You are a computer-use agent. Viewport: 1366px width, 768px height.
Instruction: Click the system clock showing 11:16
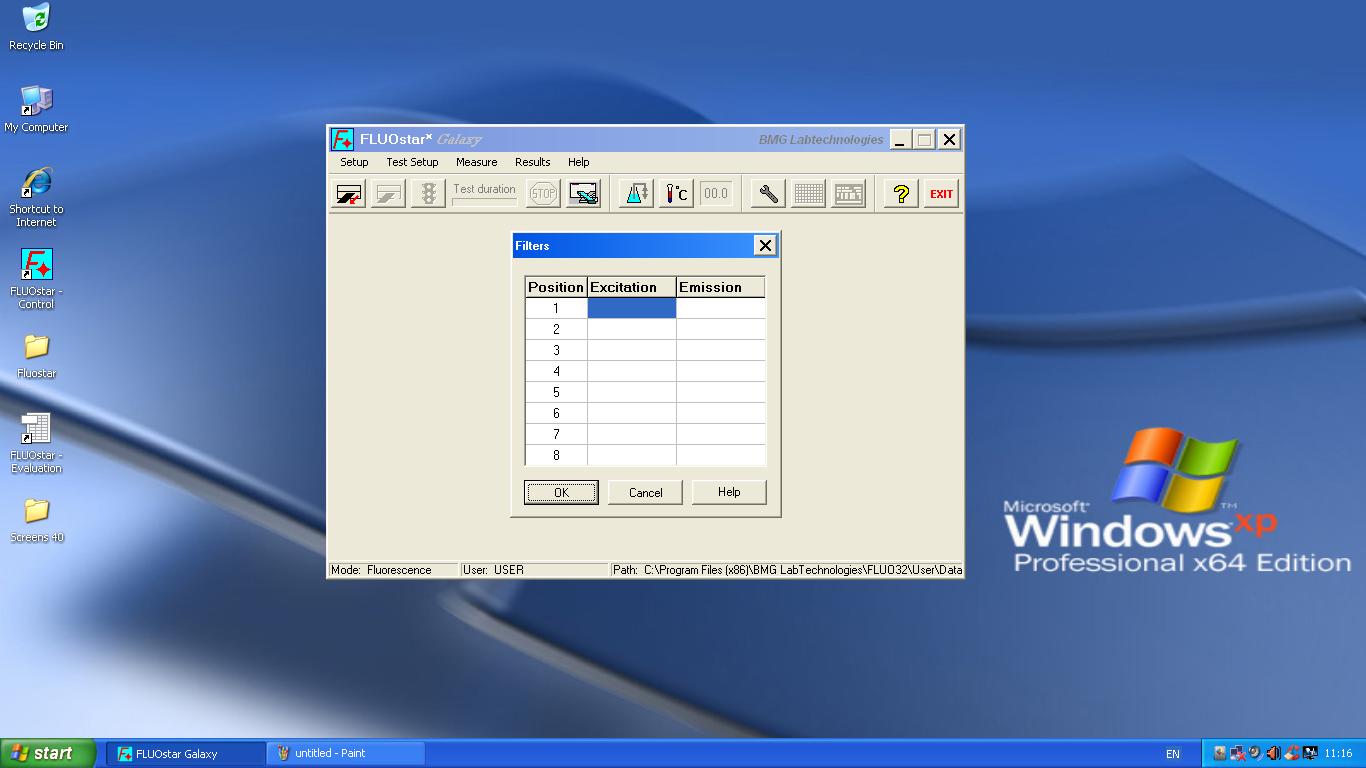point(1338,754)
